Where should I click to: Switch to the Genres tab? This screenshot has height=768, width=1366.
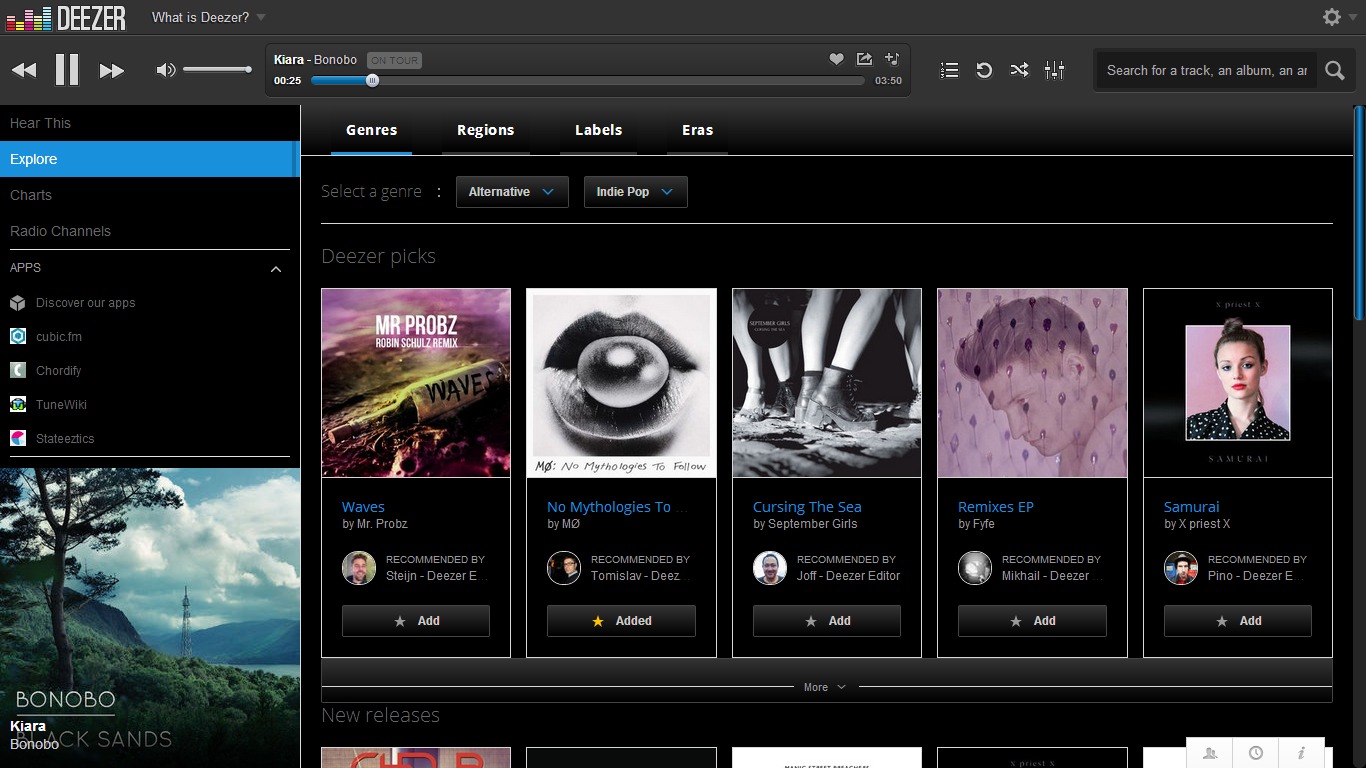click(371, 130)
